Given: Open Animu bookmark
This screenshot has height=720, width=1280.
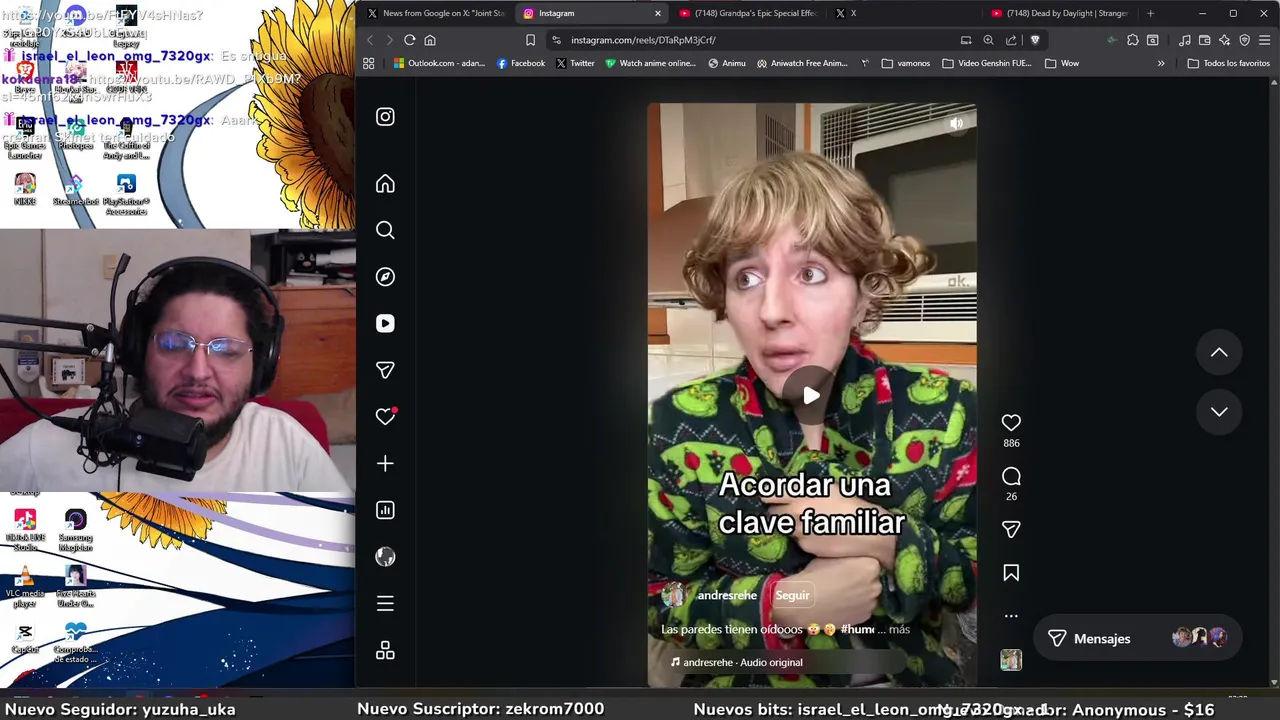Looking at the screenshot, I should [x=726, y=63].
